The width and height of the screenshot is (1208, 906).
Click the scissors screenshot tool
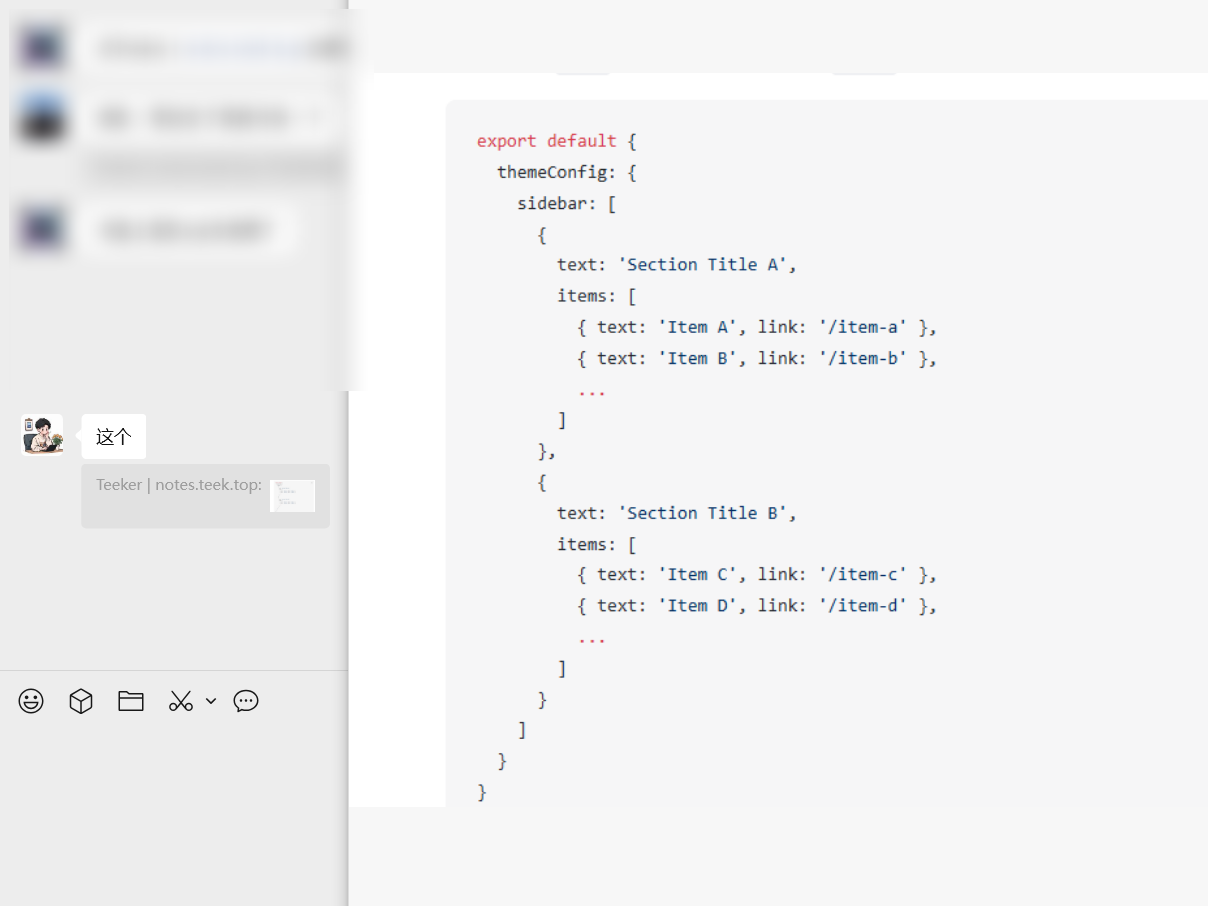click(180, 701)
